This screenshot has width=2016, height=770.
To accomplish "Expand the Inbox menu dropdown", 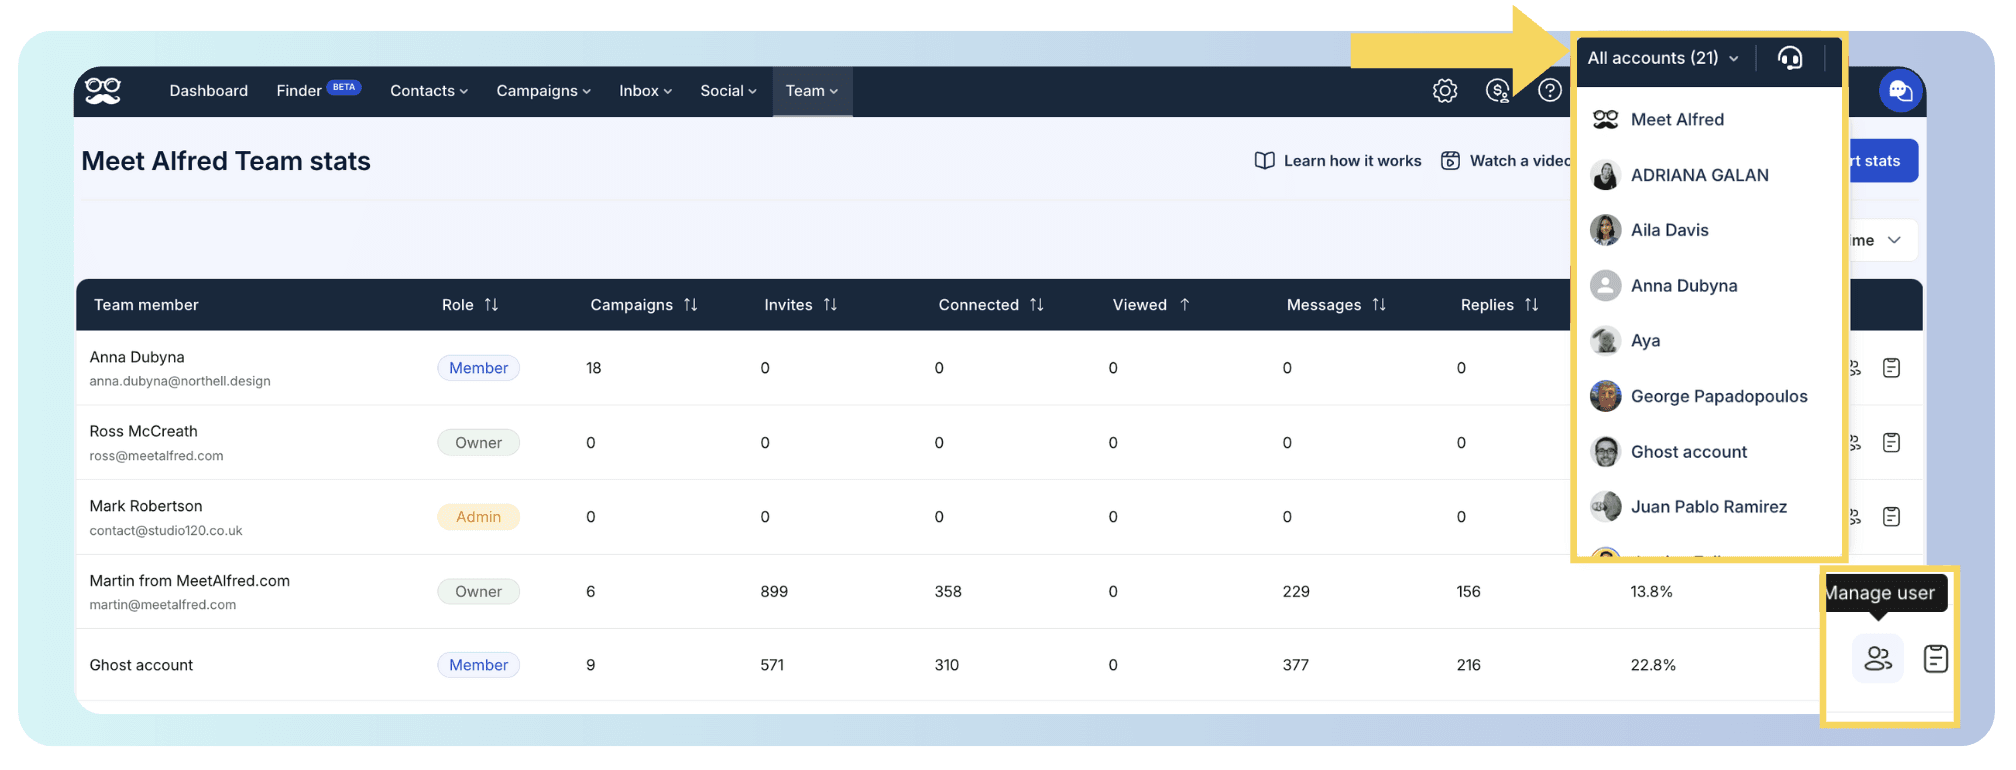I will point(645,91).
